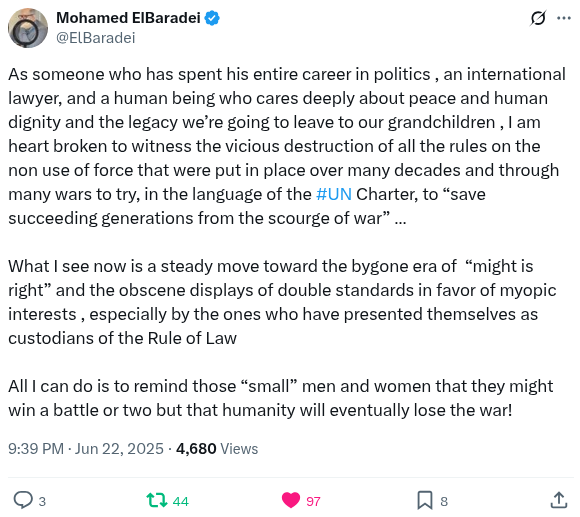This screenshot has height=517, width=580.
Task: Bookmark the post with bookmark icon
Action: click(x=425, y=500)
